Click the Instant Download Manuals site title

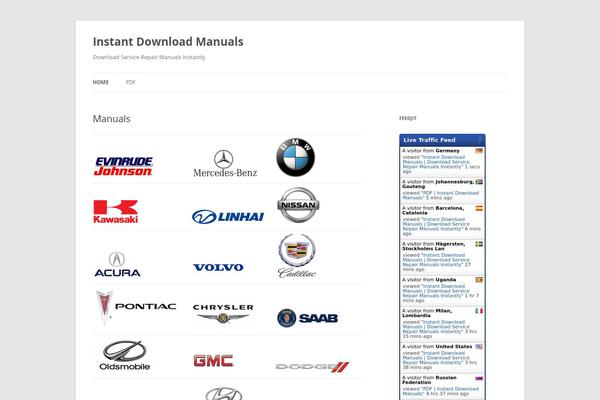pos(168,41)
